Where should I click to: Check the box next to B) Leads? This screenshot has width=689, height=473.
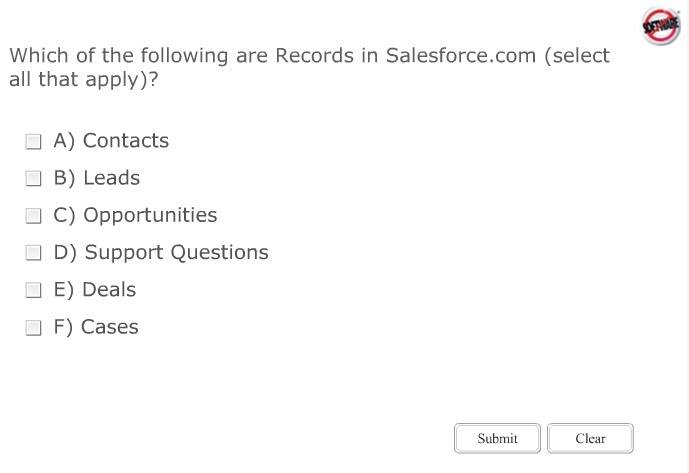34,179
